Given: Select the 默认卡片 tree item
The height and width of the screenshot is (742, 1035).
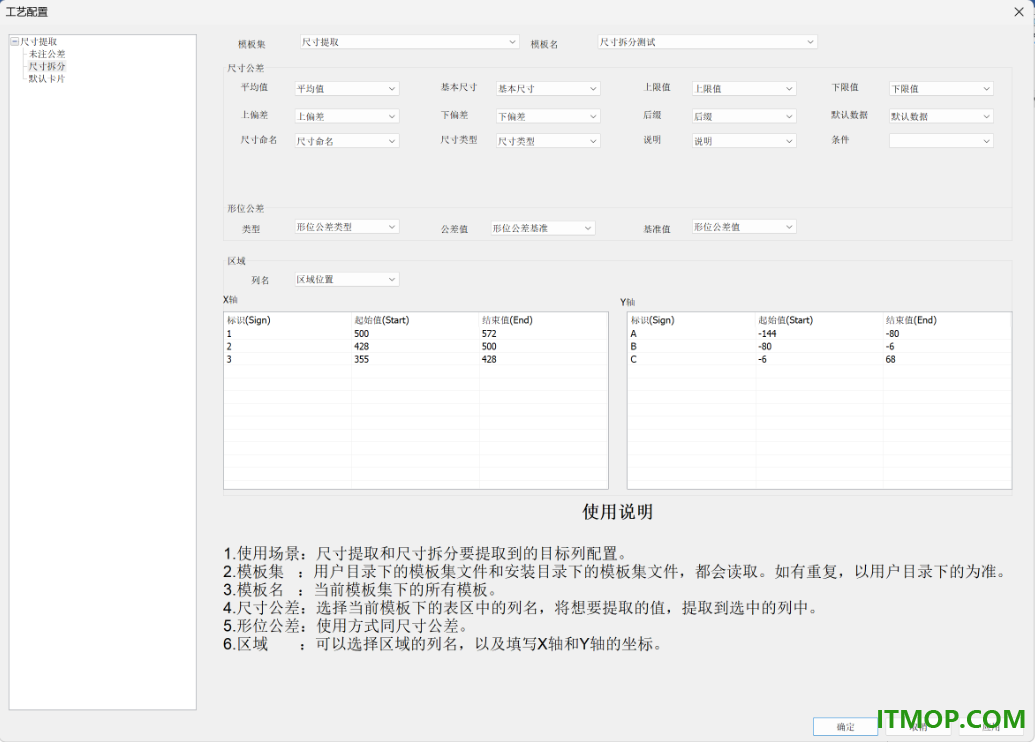Looking at the screenshot, I should (x=47, y=79).
